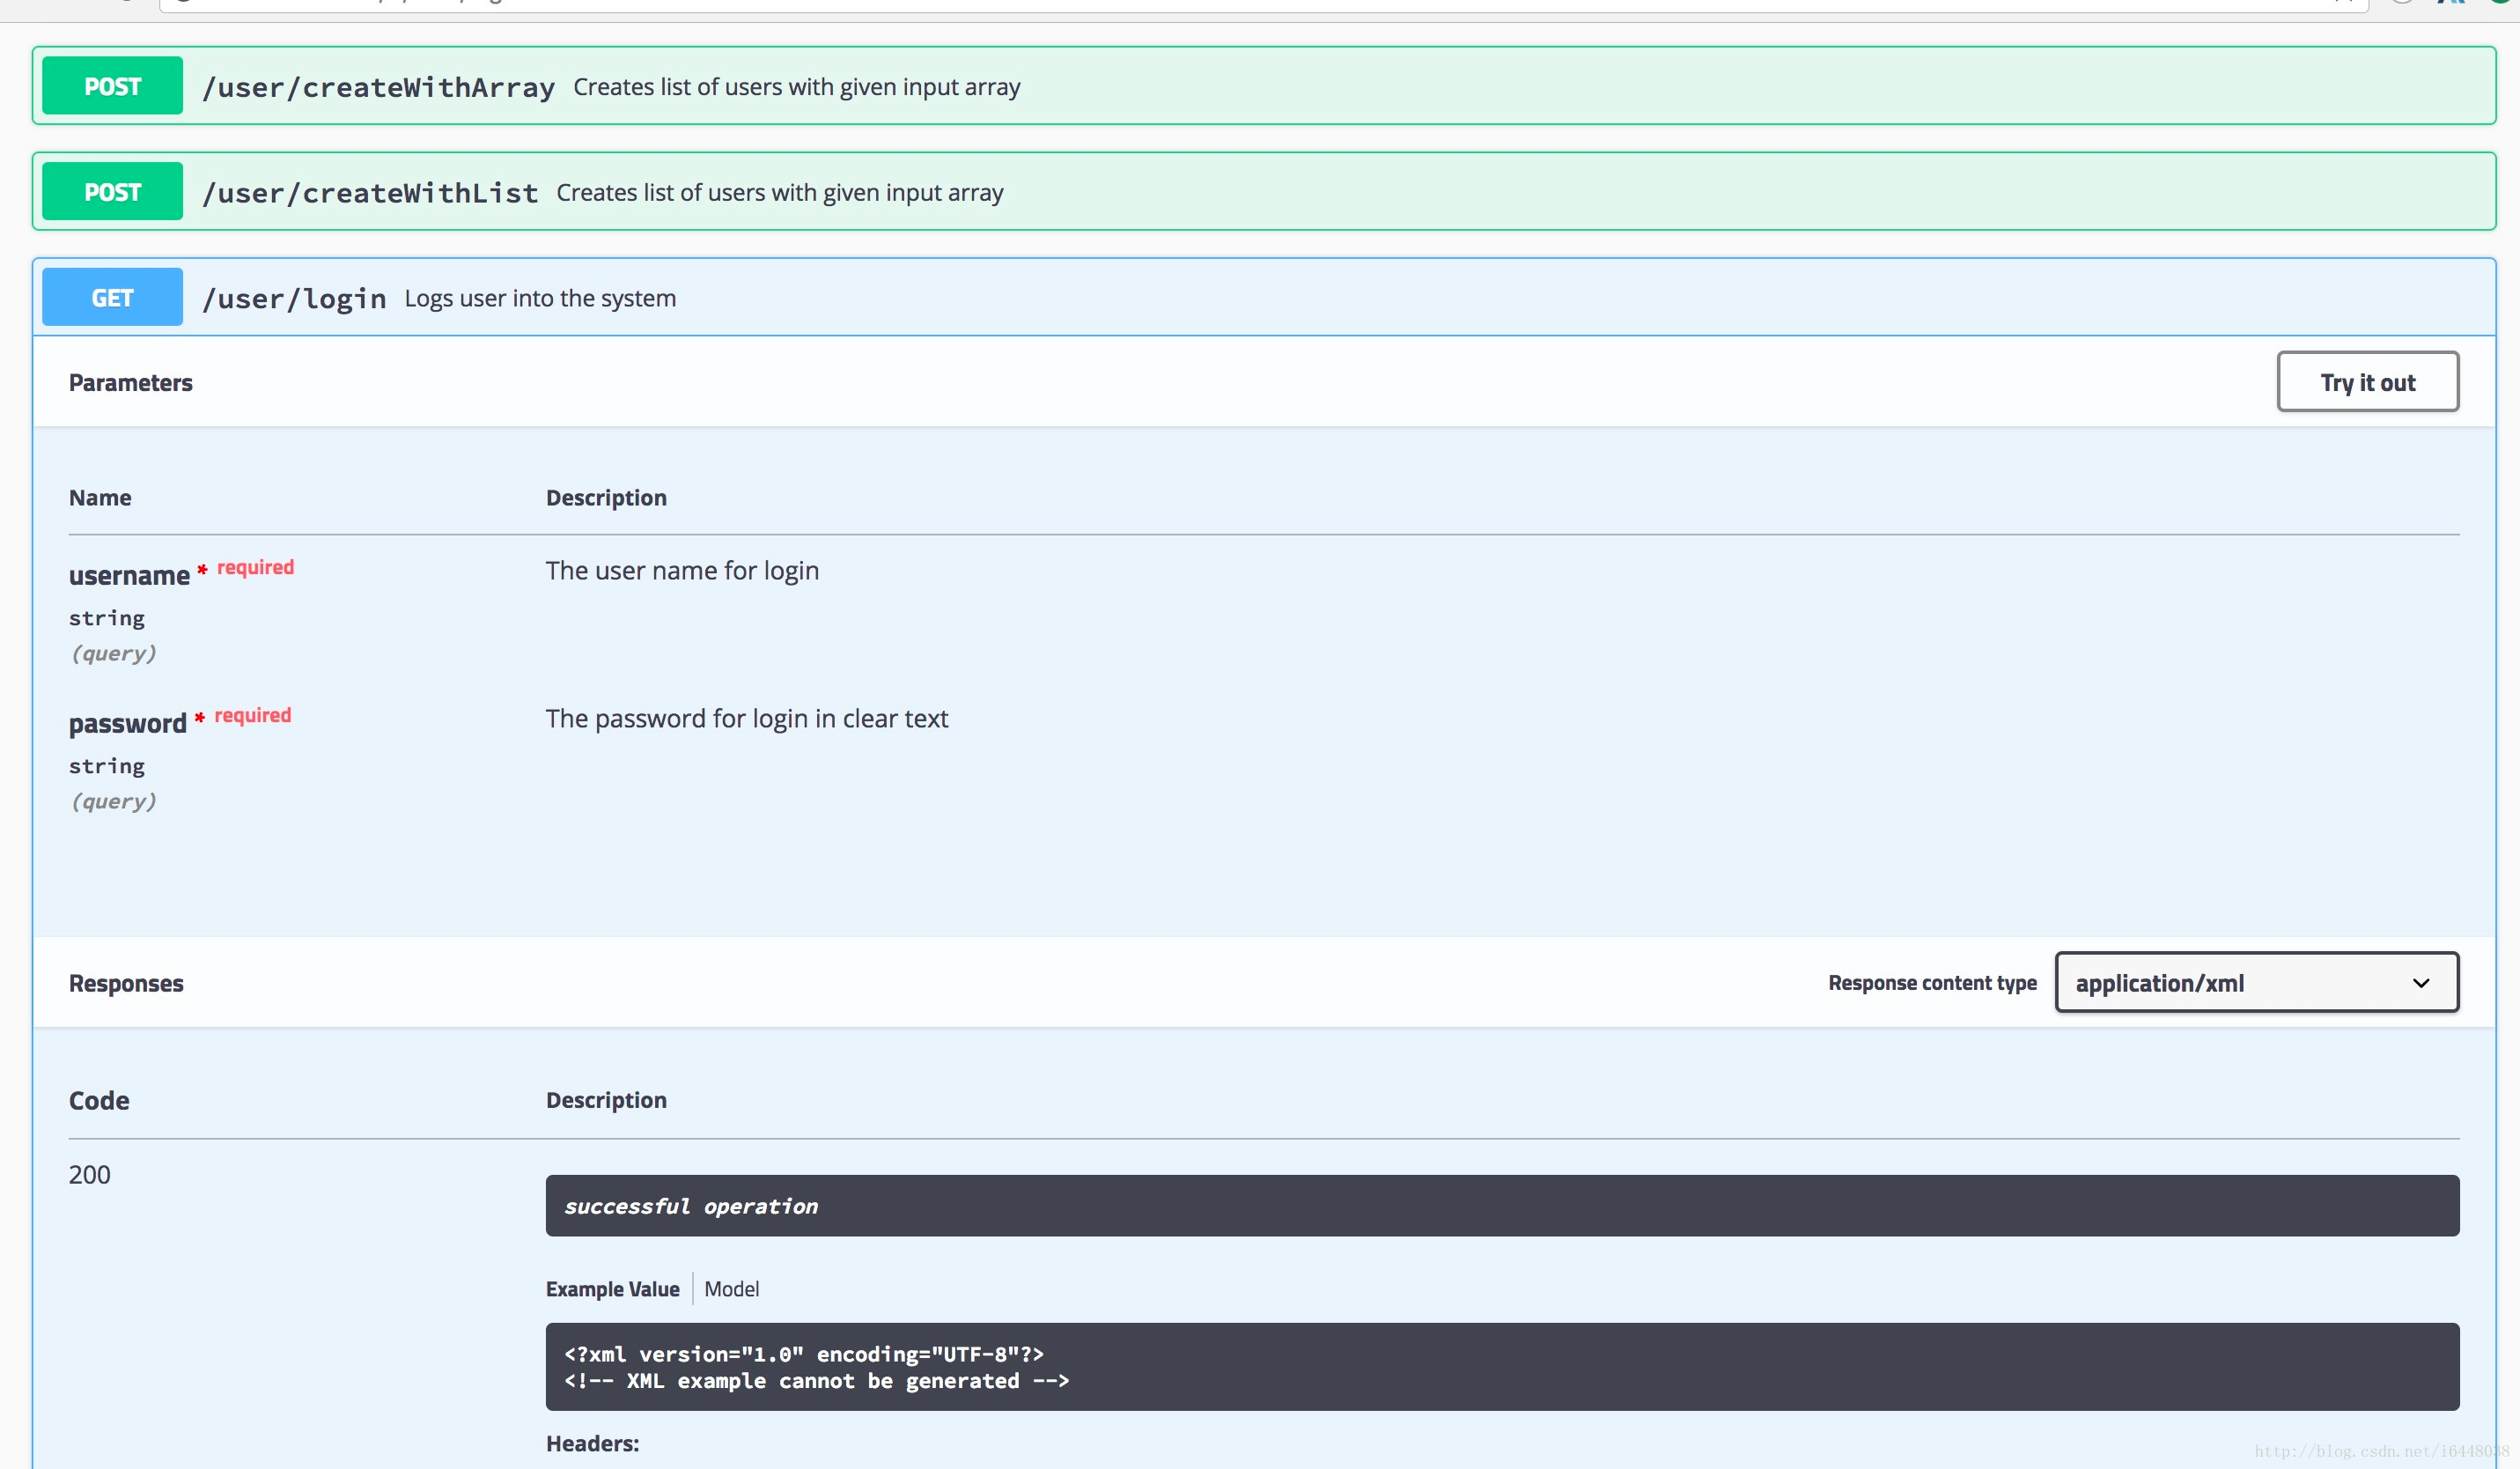Screen dimensions: 2520x1469
Task: Click the username parameter name
Action: point(129,576)
